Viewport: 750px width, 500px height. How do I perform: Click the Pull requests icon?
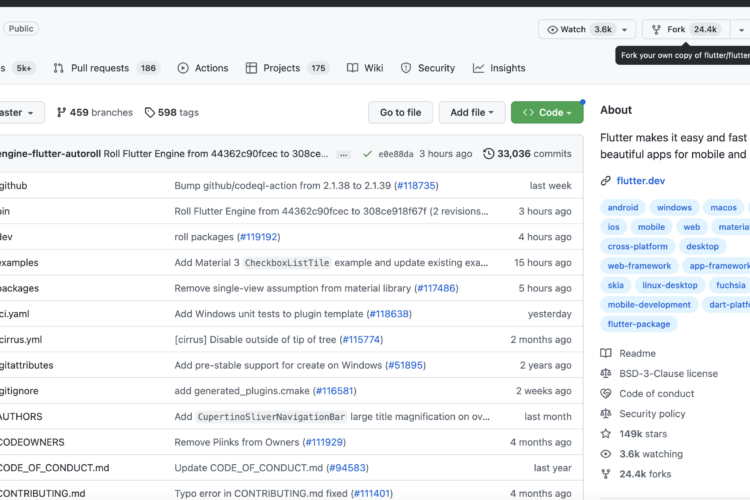58,68
